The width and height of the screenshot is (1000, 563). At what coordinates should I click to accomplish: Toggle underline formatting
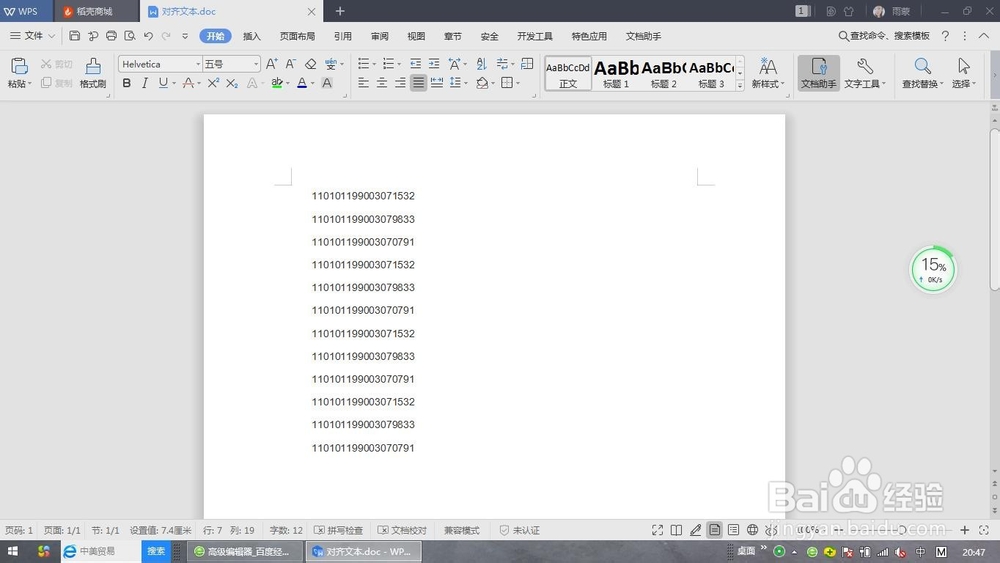pyautogui.click(x=163, y=83)
